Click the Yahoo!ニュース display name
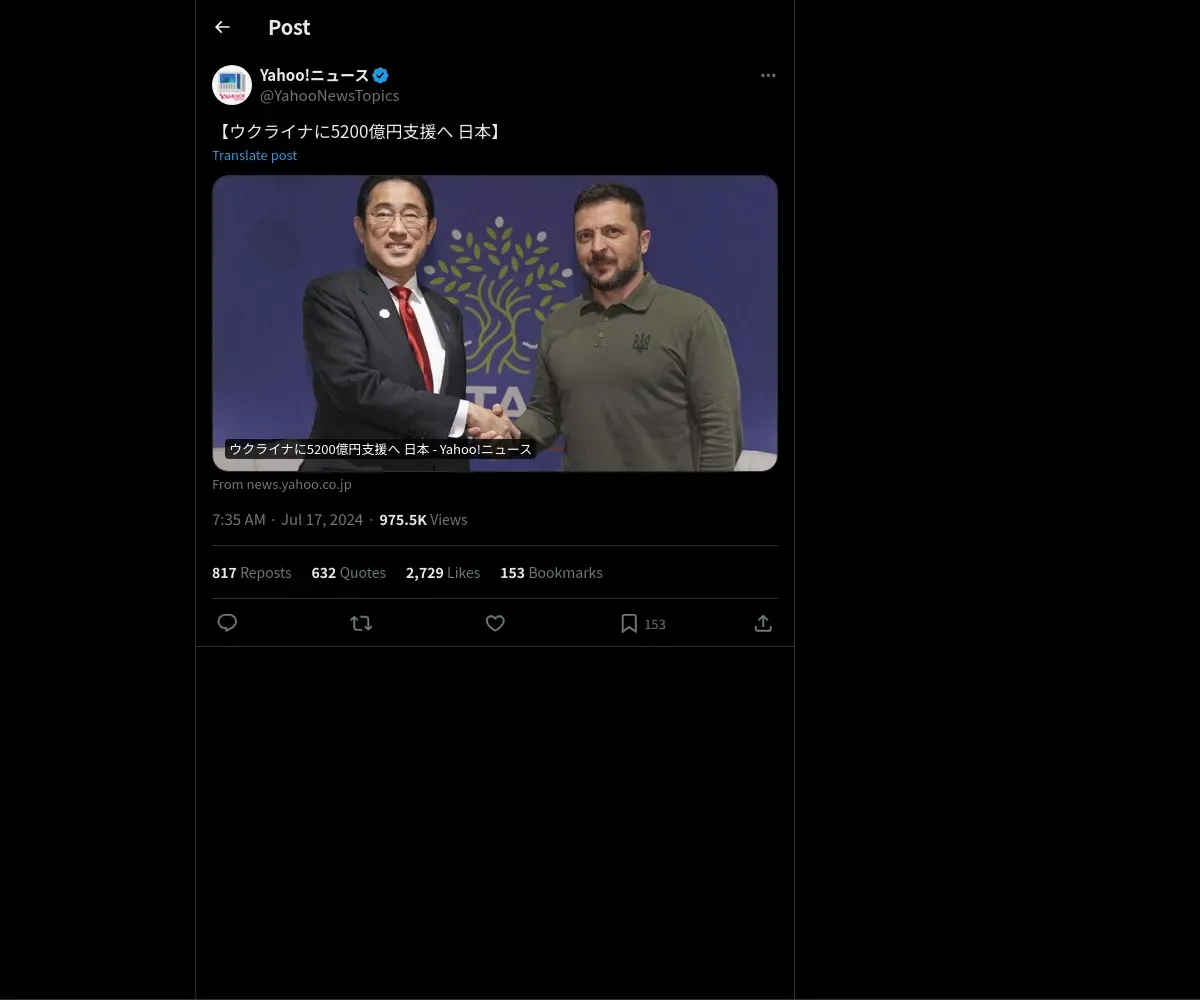Screen dimensions: 1200x1000 [314, 75]
